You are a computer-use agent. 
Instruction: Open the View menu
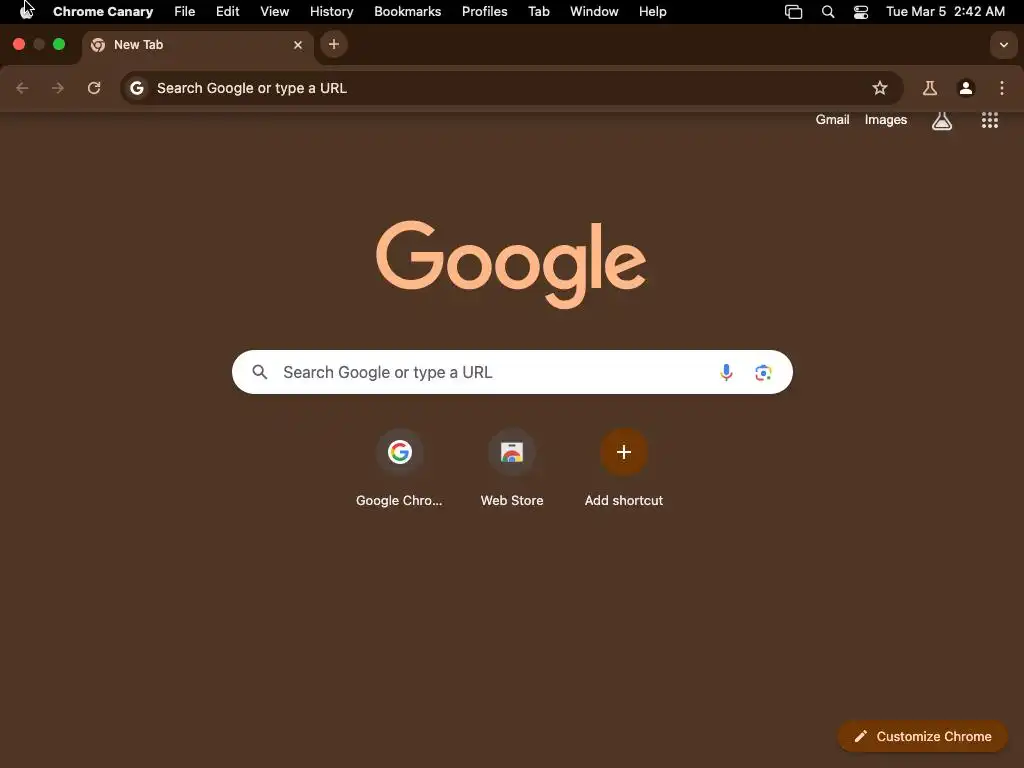(x=274, y=11)
